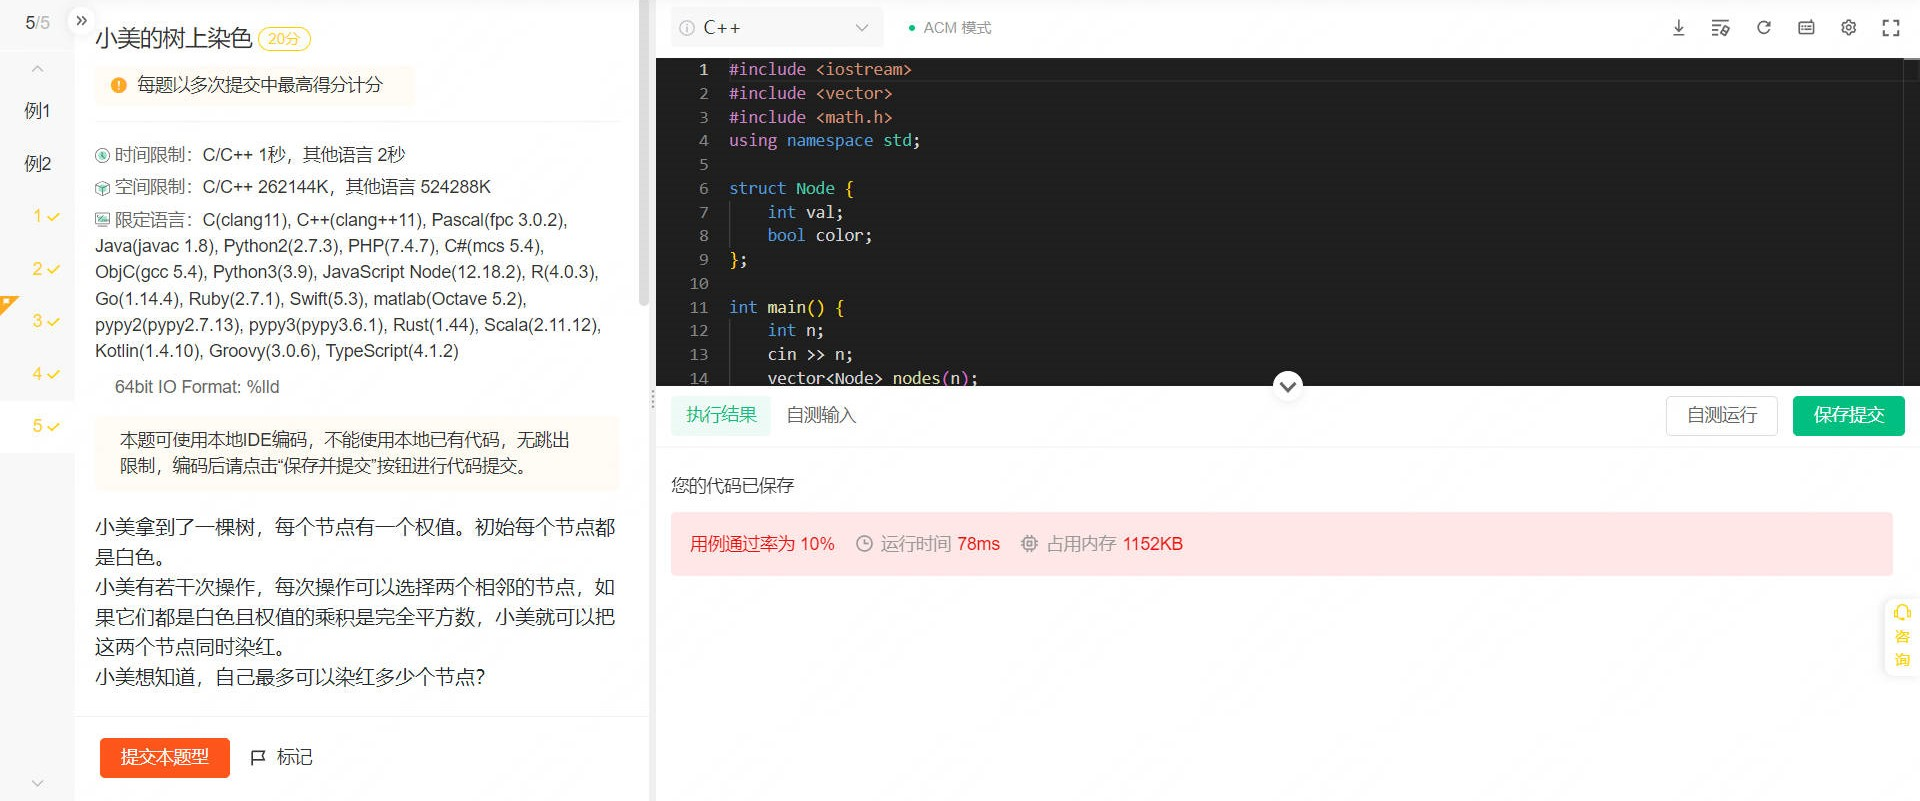
Task: Click the ACM 模式 indicator
Action: (x=949, y=28)
